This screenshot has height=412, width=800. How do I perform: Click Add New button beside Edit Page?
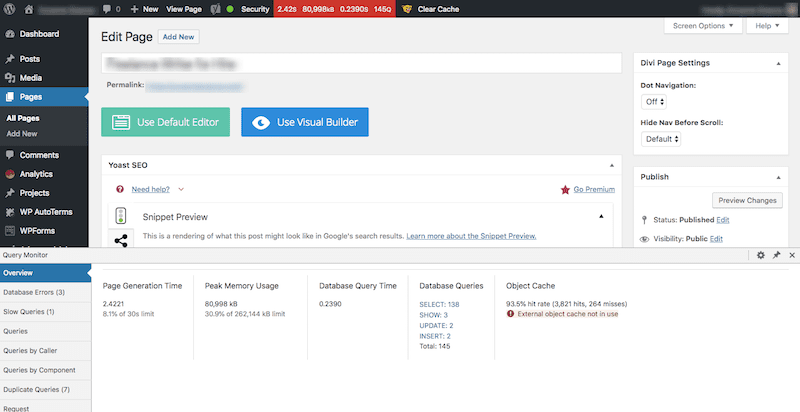point(179,37)
